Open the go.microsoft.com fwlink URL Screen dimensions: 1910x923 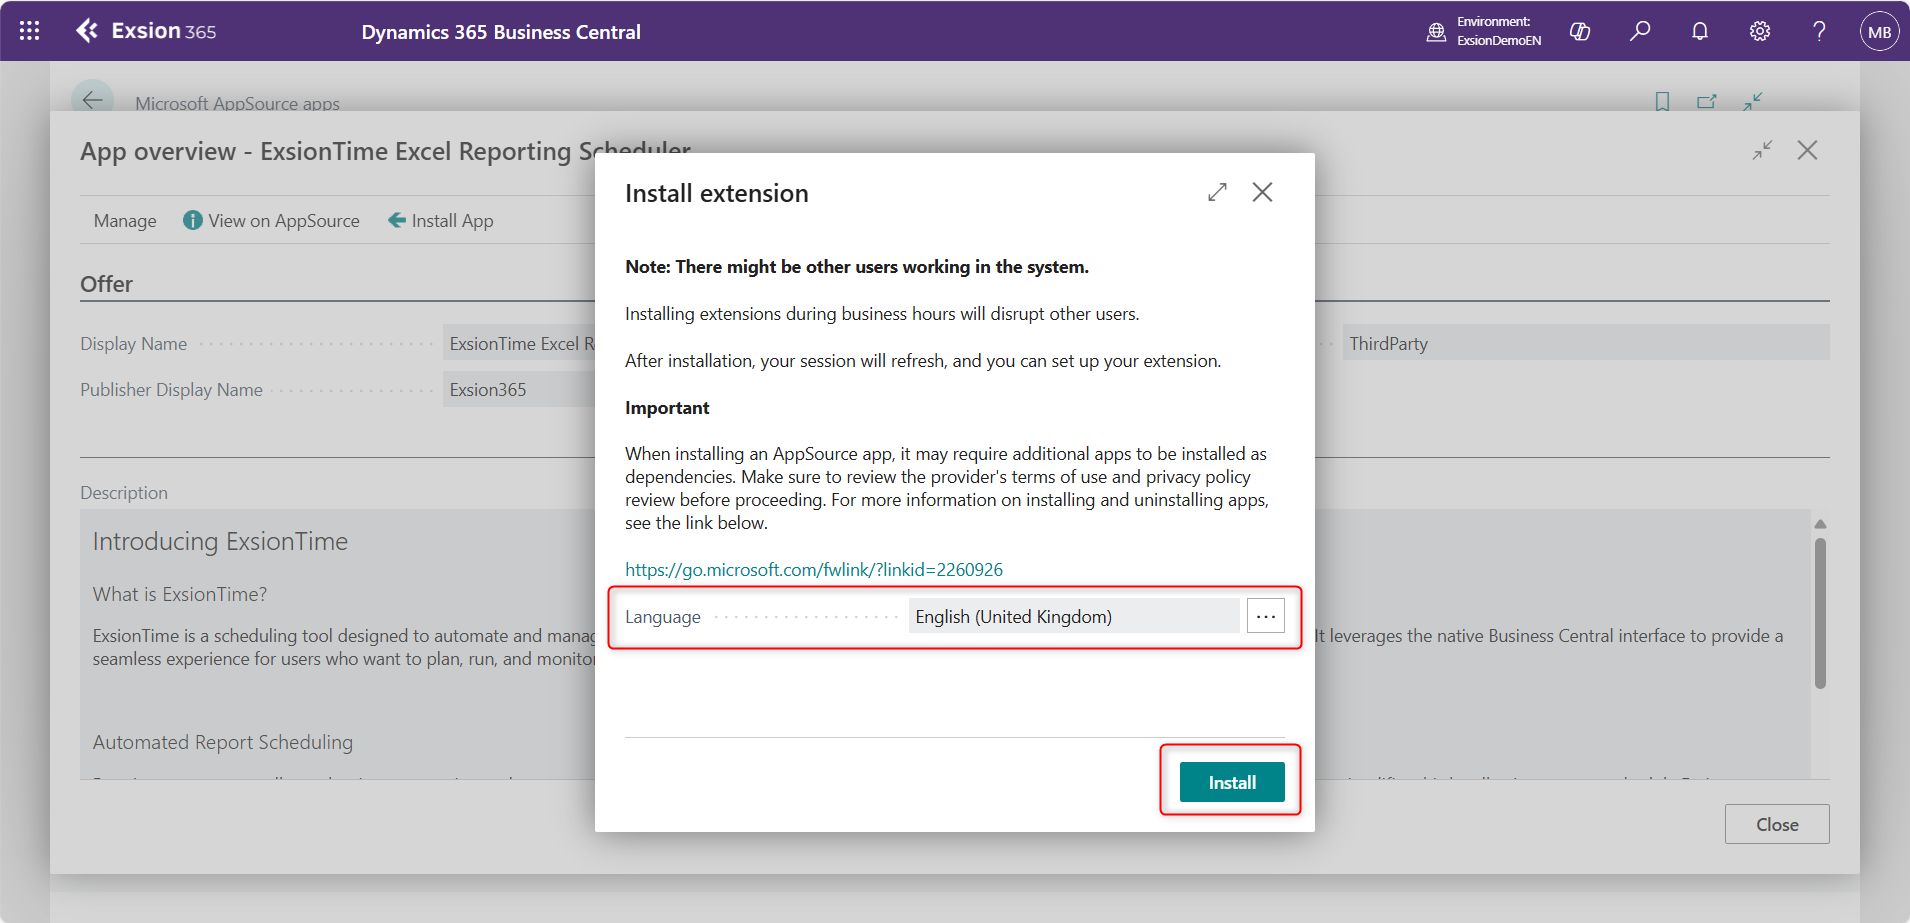(x=814, y=570)
